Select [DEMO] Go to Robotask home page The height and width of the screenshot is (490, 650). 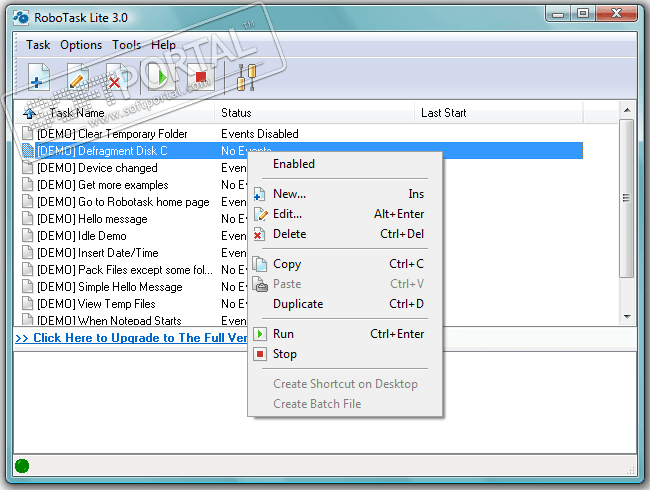(123, 202)
